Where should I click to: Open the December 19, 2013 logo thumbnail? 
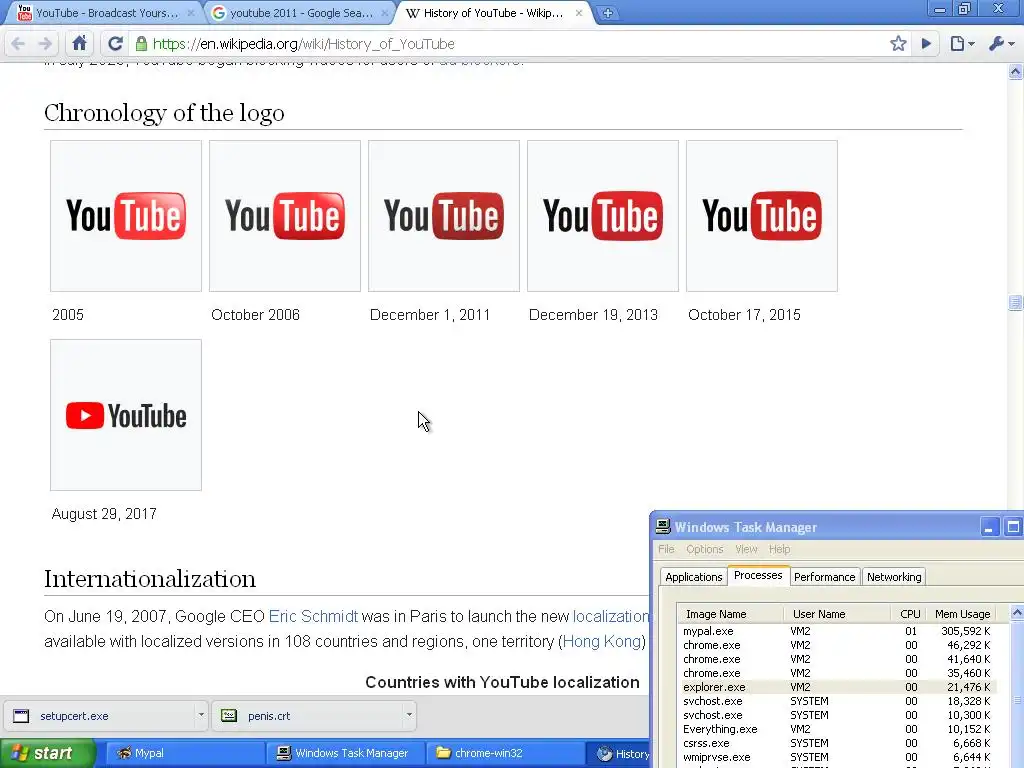(x=603, y=216)
